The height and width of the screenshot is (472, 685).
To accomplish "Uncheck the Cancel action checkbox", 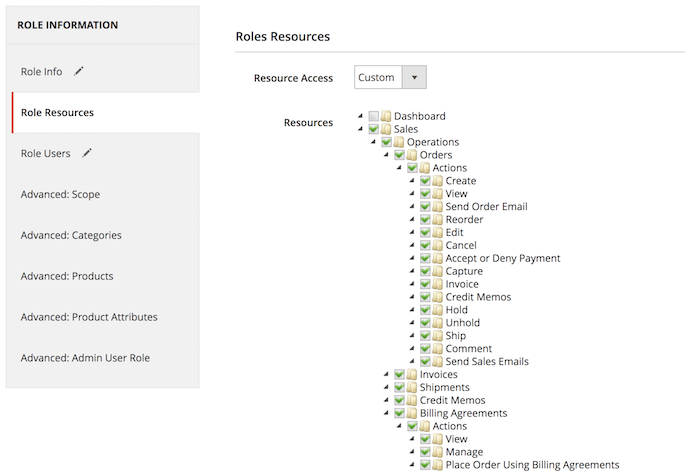I will (x=425, y=246).
